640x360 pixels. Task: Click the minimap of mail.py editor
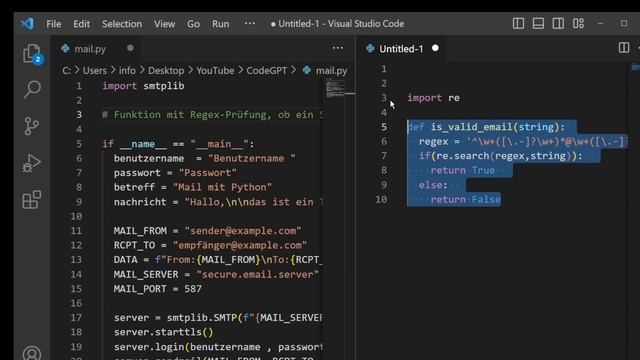pos(335,89)
